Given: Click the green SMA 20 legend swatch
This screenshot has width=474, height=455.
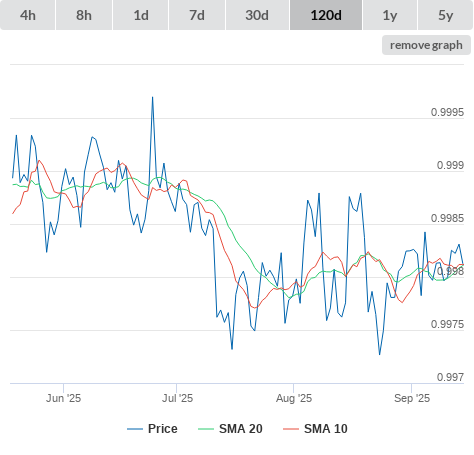Looking at the screenshot, I should point(206,429).
